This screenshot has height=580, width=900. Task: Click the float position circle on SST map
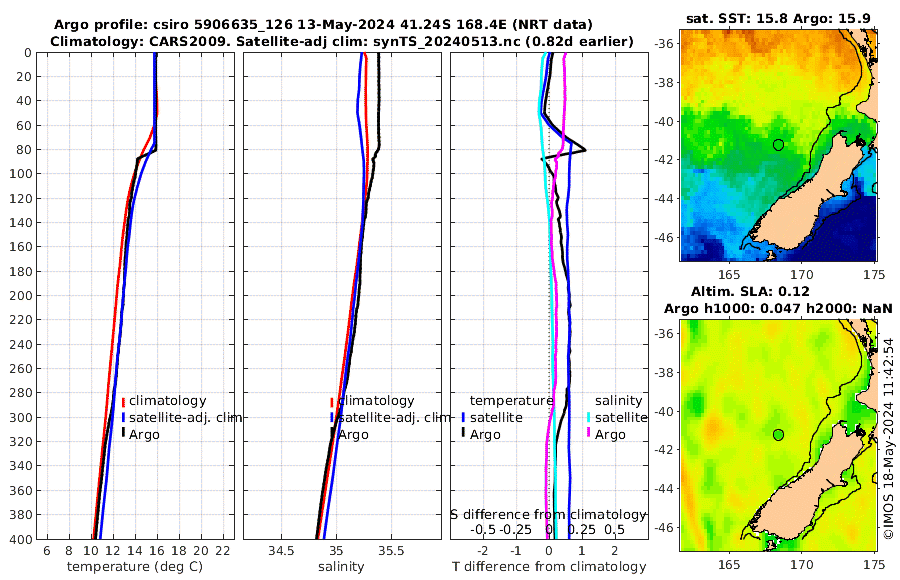point(778,145)
